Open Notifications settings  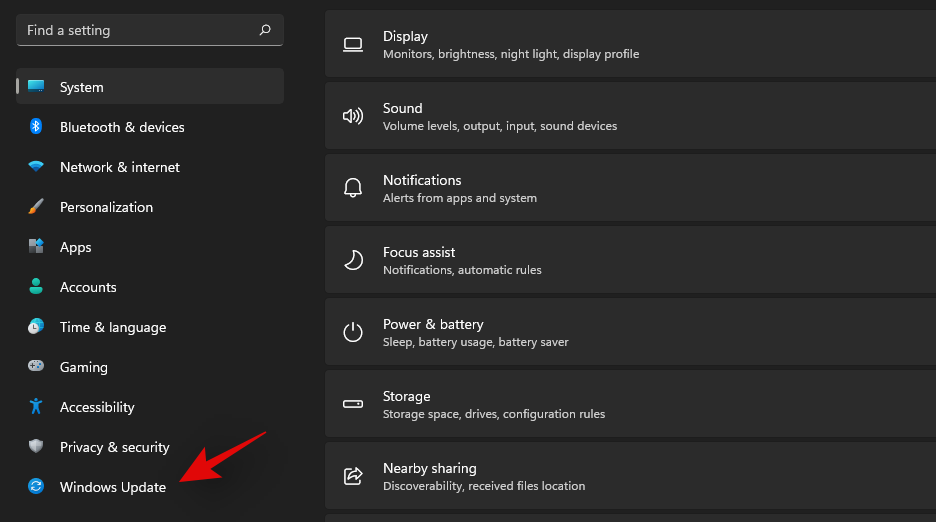tap(630, 188)
